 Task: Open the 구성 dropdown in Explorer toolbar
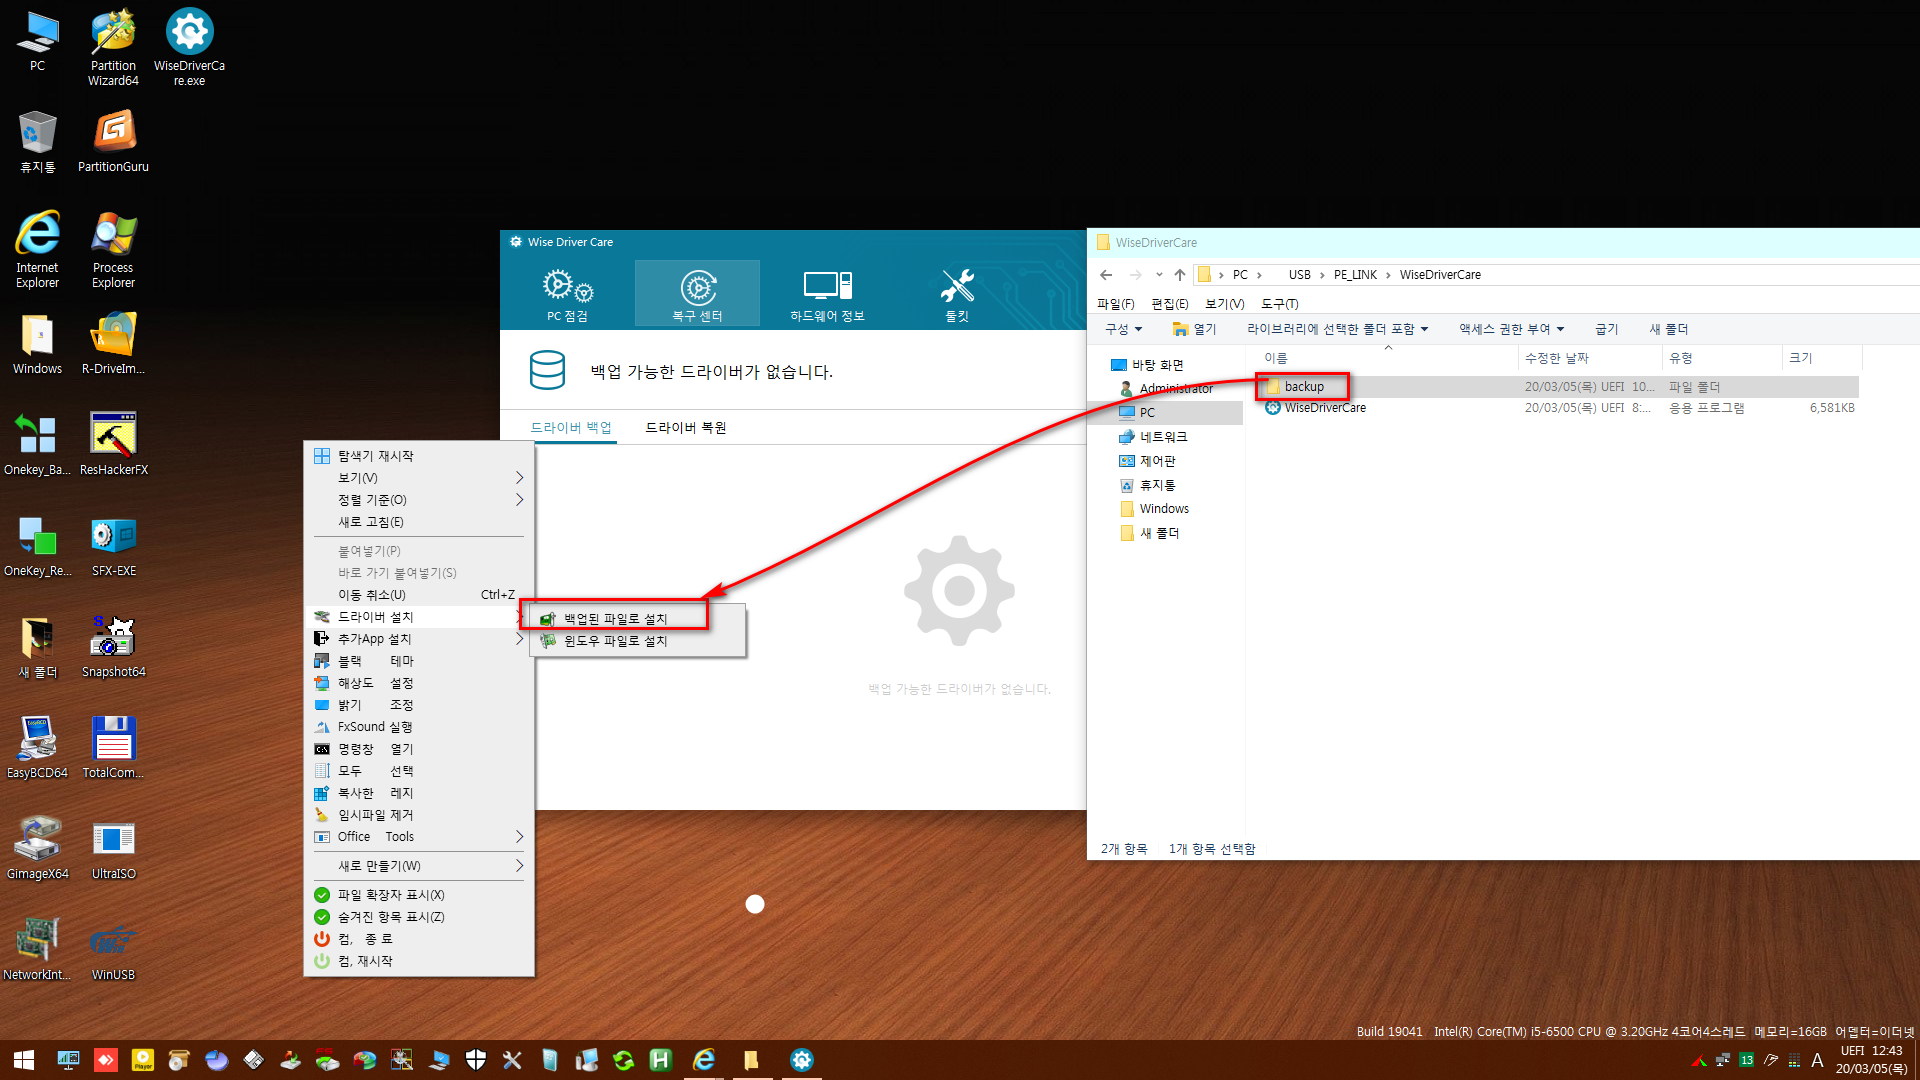pyautogui.click(x=1123, y=329)
